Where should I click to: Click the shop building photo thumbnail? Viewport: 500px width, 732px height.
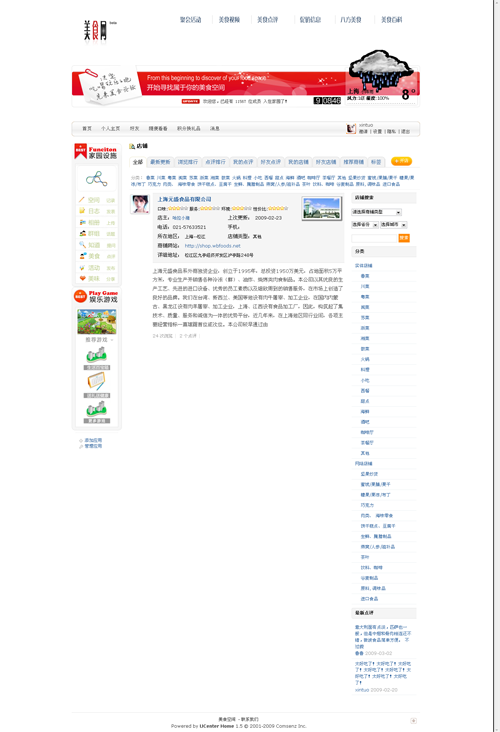(321, 208)
